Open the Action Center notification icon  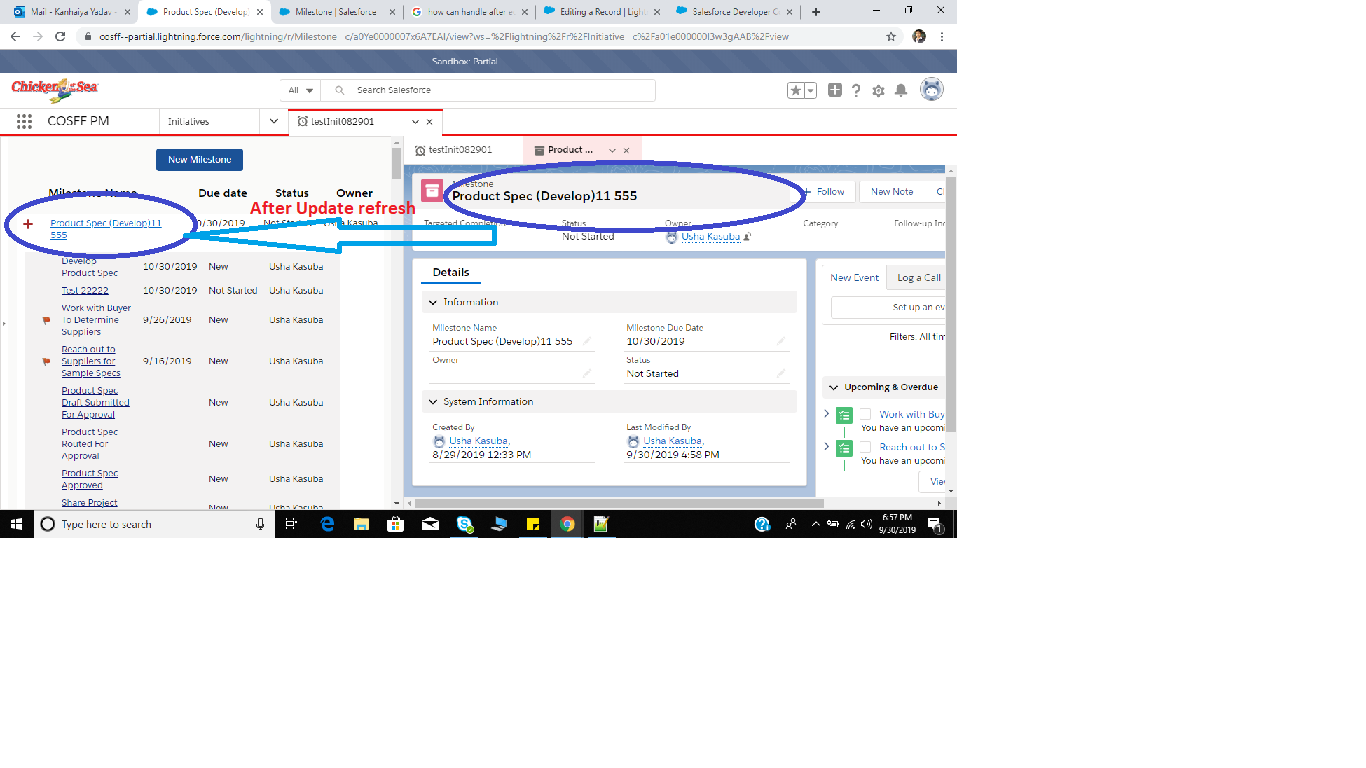pyautogui.click(x=934, y=524)
